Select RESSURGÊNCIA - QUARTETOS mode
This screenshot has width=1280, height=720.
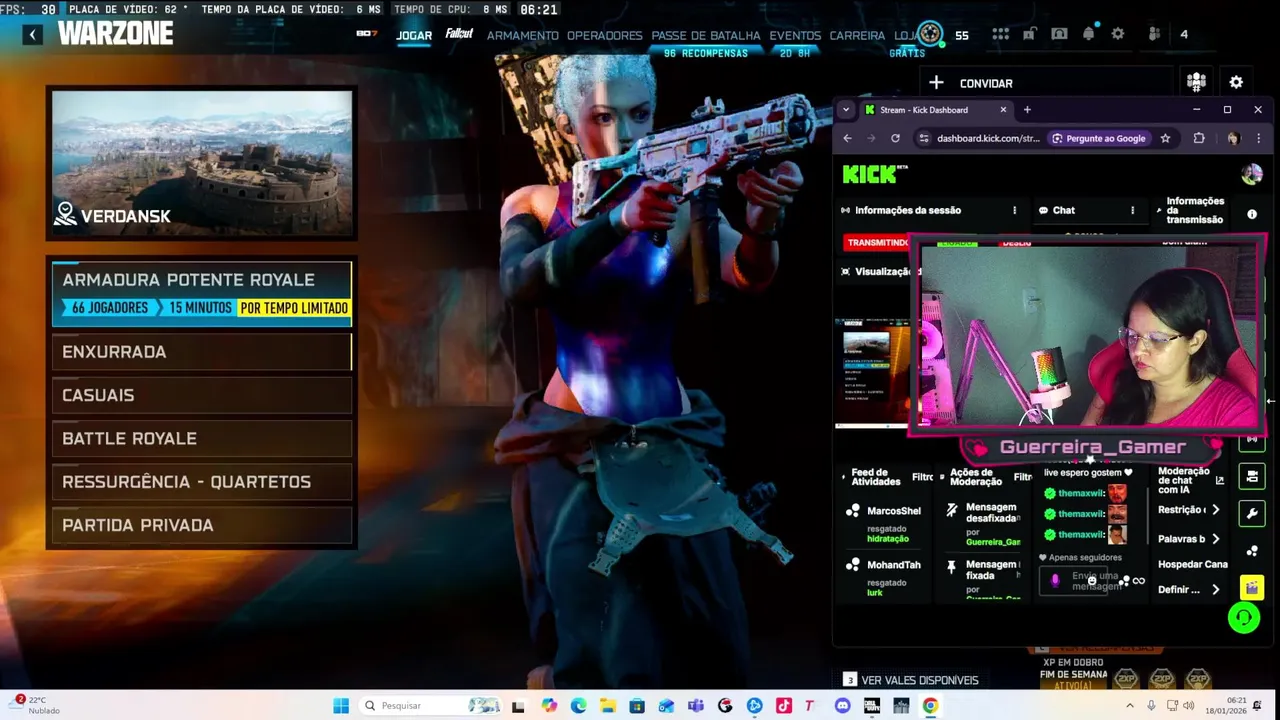click(x=202, y=482)
